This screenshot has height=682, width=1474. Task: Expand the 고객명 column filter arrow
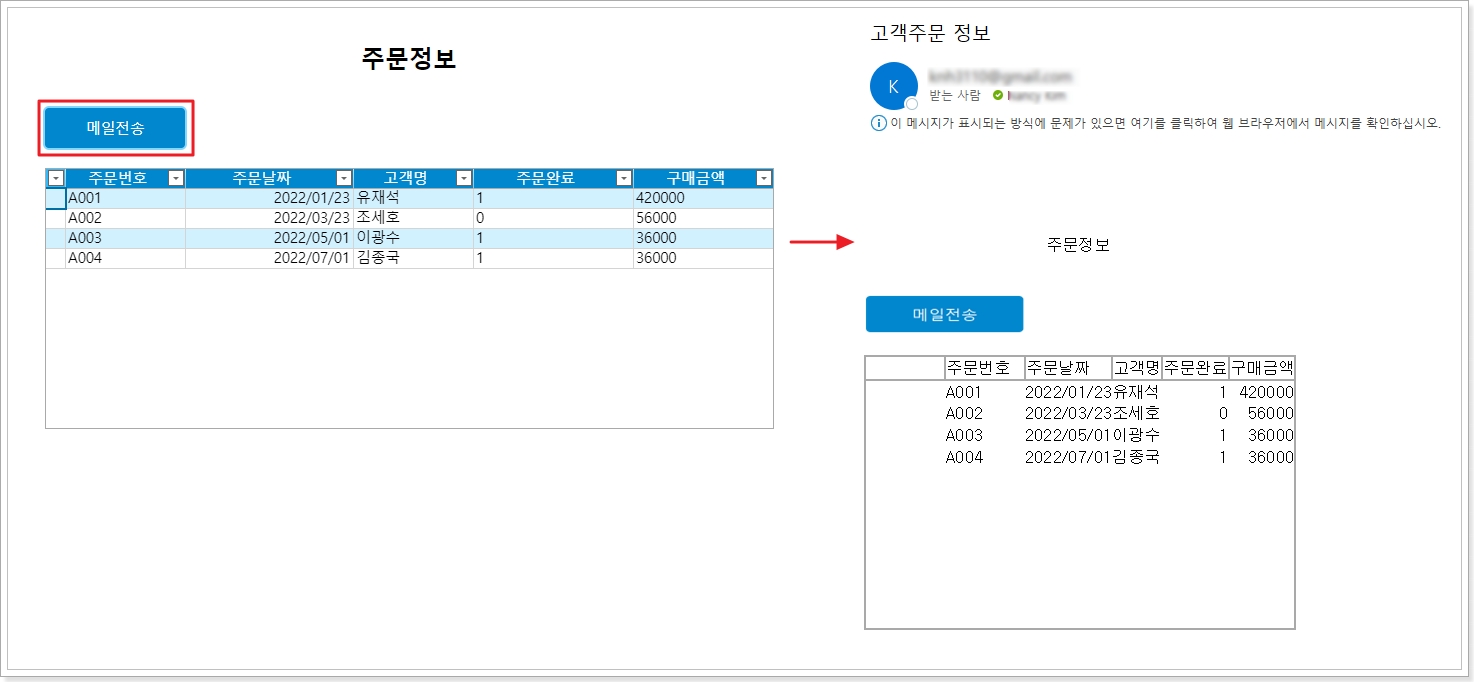click(463, 178)
